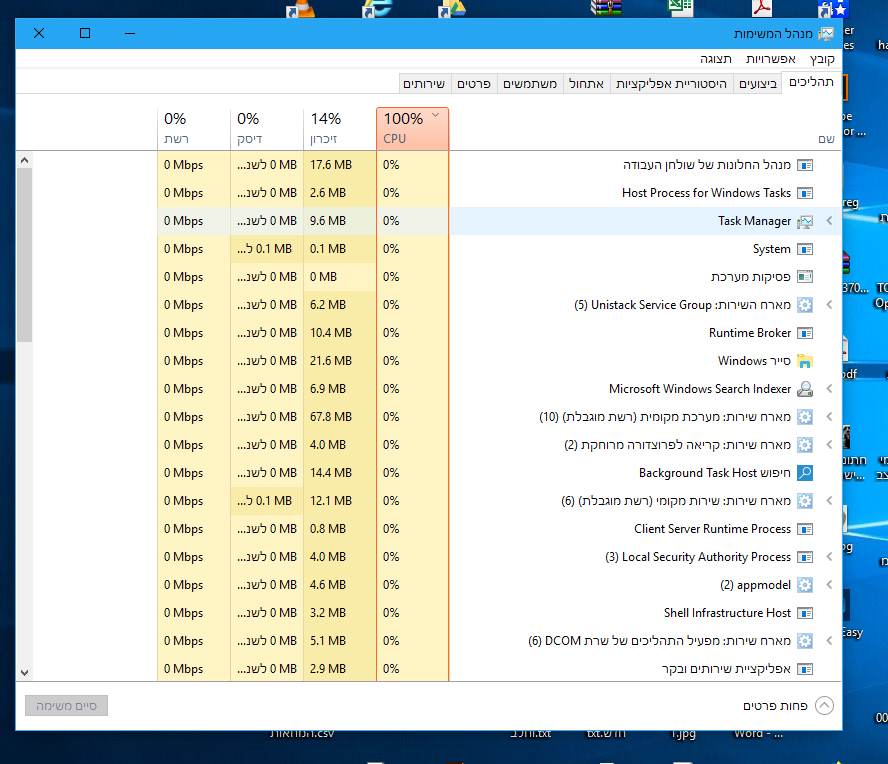Click the Client Server Runtime Process icon

click(805, 529)
